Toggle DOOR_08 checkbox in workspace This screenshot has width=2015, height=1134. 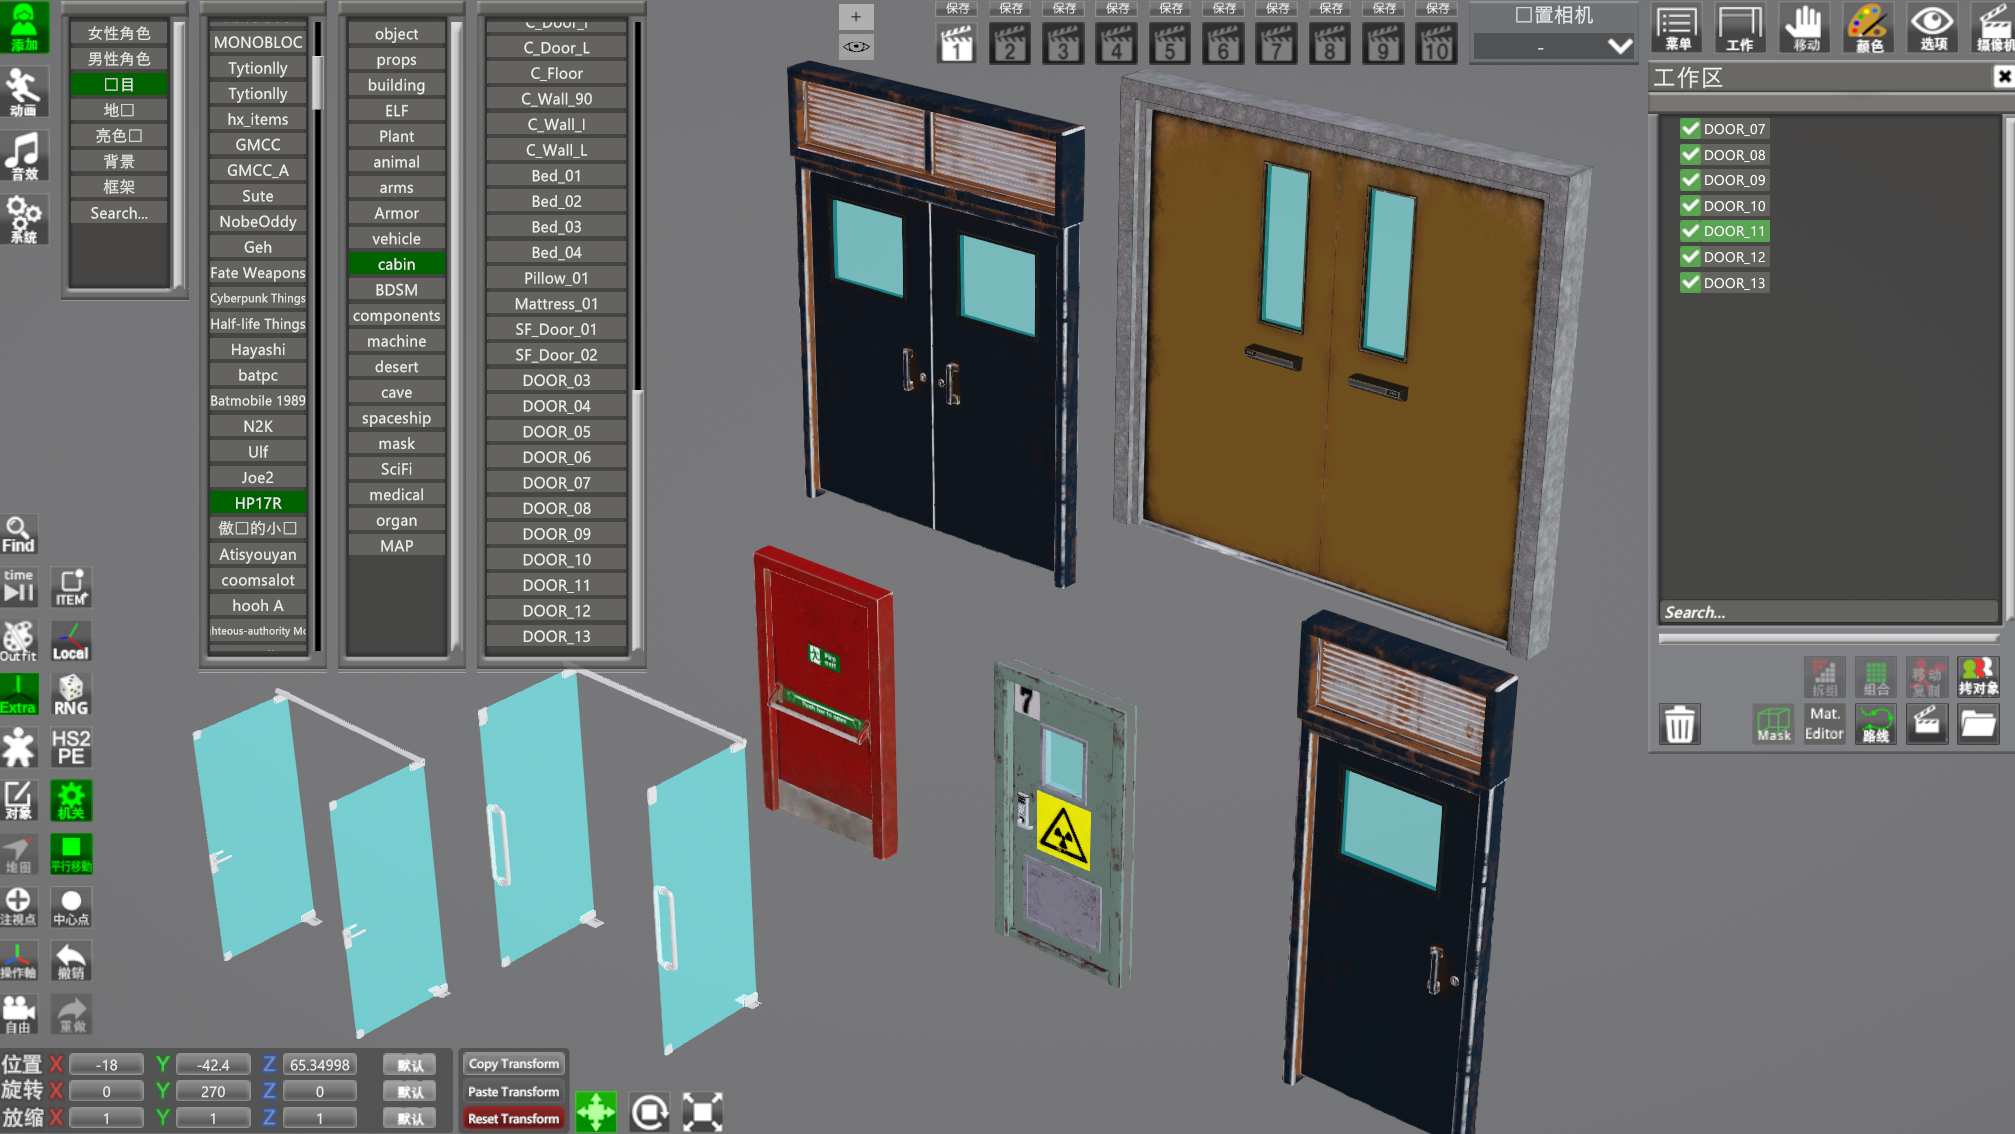coord(1691,155)
